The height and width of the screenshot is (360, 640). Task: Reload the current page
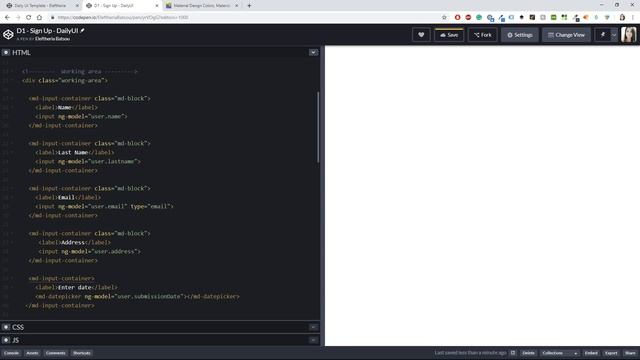pos(29,18)
